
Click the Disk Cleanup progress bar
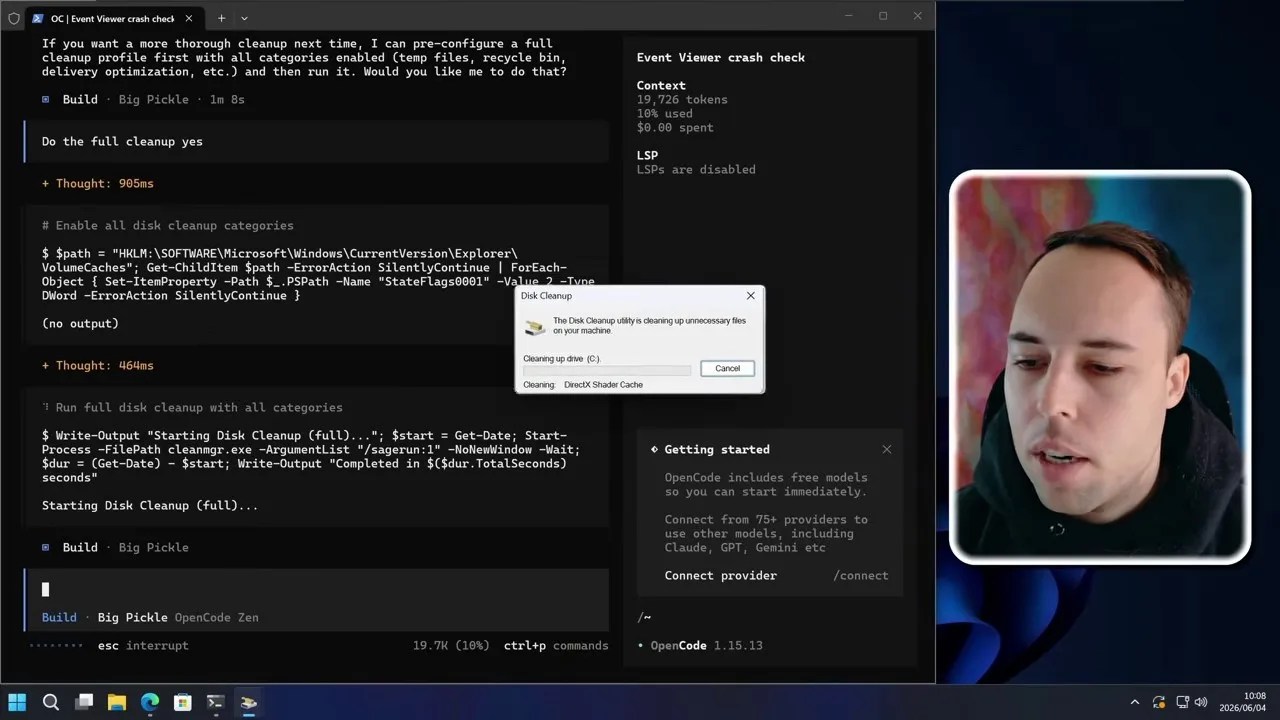coord(607,370)
